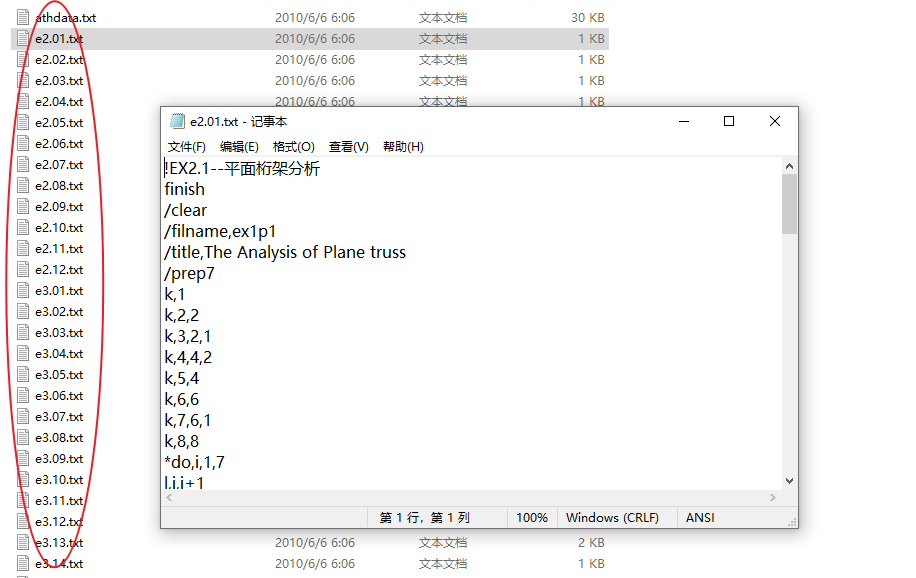The image size is (916, 578).
Task: Open the 查看(V) menu in Notepad
Action: coord(348,147)
